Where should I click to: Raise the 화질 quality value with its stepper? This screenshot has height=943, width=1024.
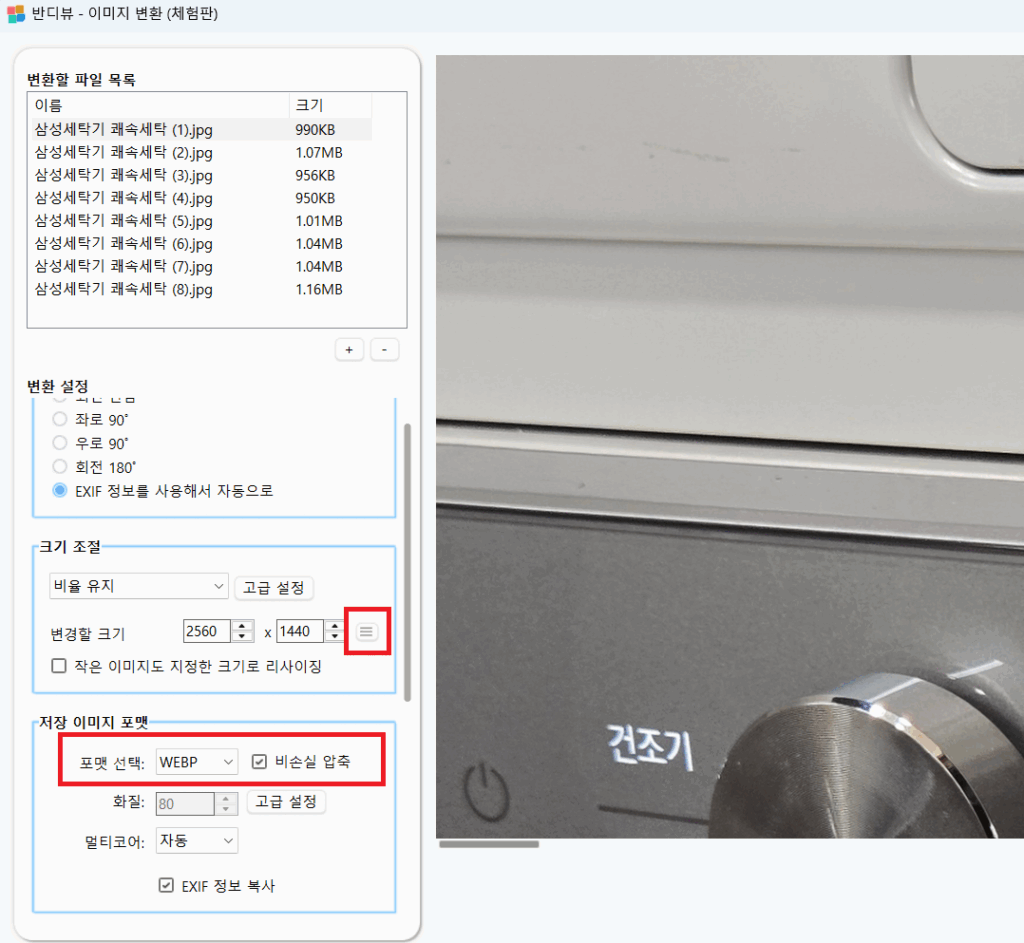pyautogui.click(x=227, y=798)
